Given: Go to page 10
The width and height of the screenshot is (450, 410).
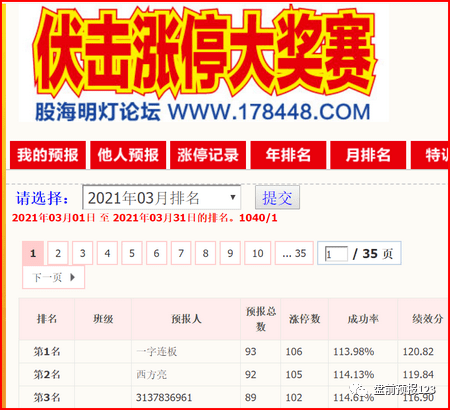Looking at the screenshot, I should (258, 253).
